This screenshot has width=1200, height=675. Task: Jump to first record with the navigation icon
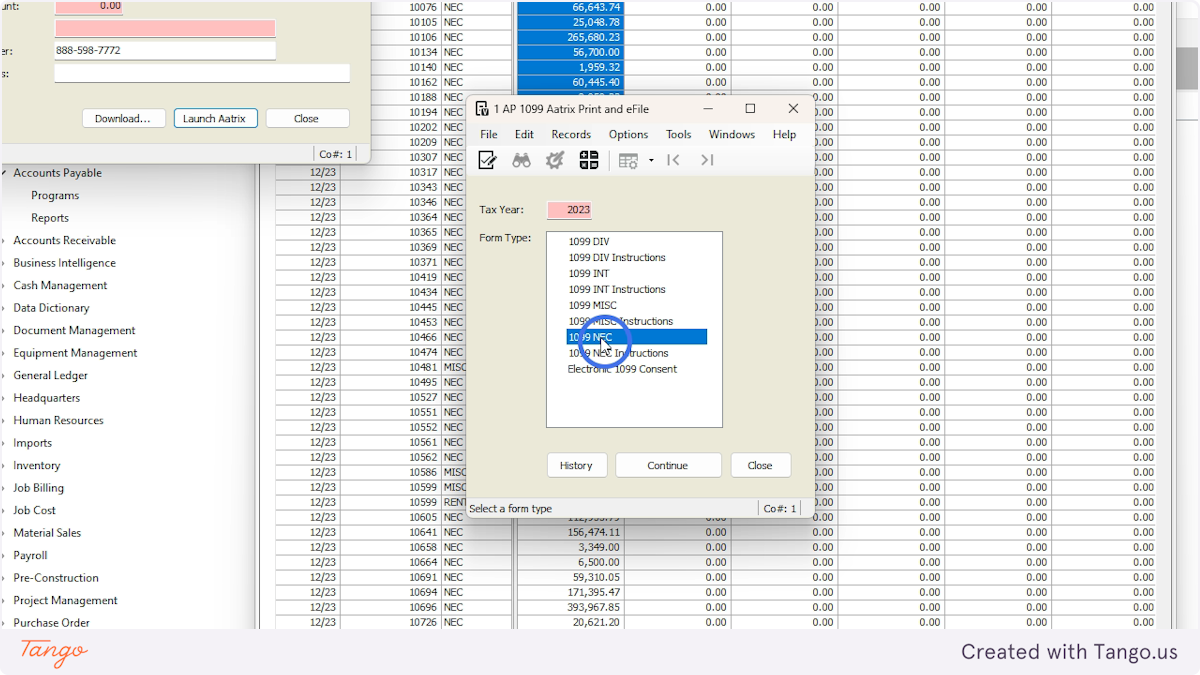(673, 160)
